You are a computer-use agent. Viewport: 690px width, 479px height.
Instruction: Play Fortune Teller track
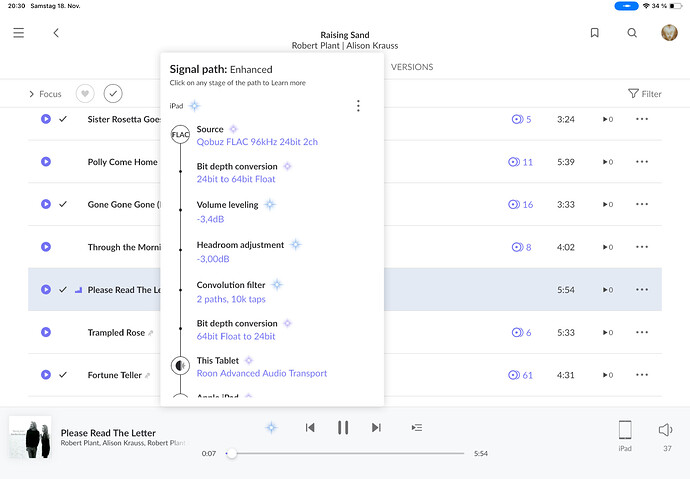coord(46,375)
